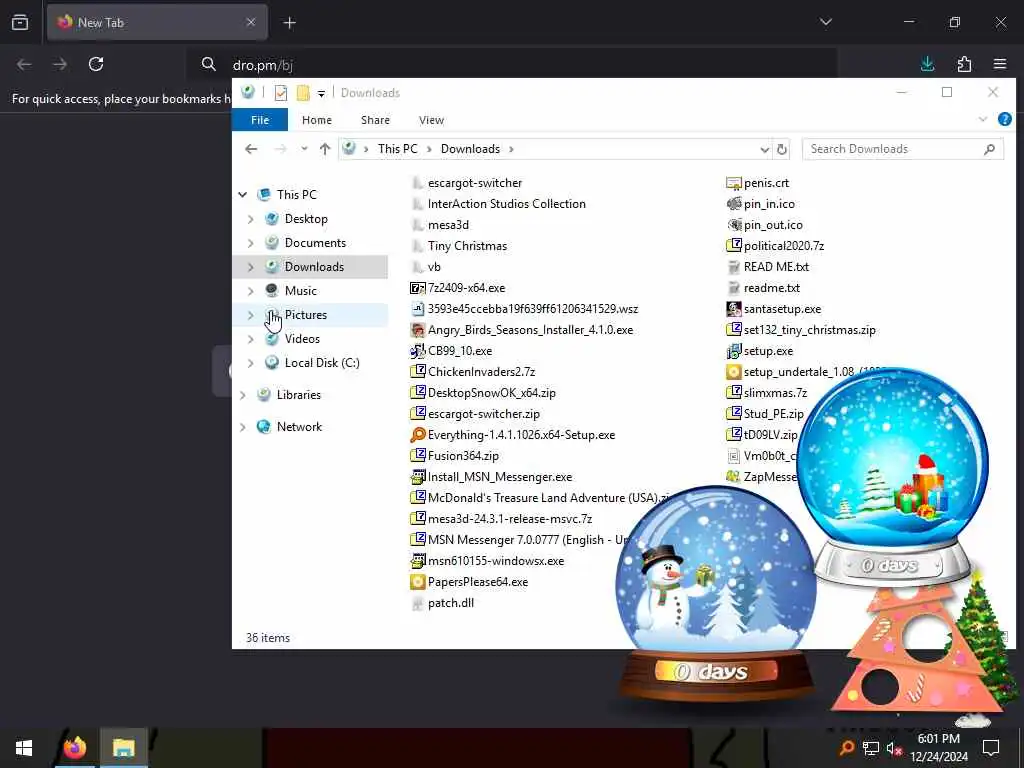Image resolution: width=1024 pixels, height=768 pixels.
Task: Open the notification action center
Action: coord(991,748)
